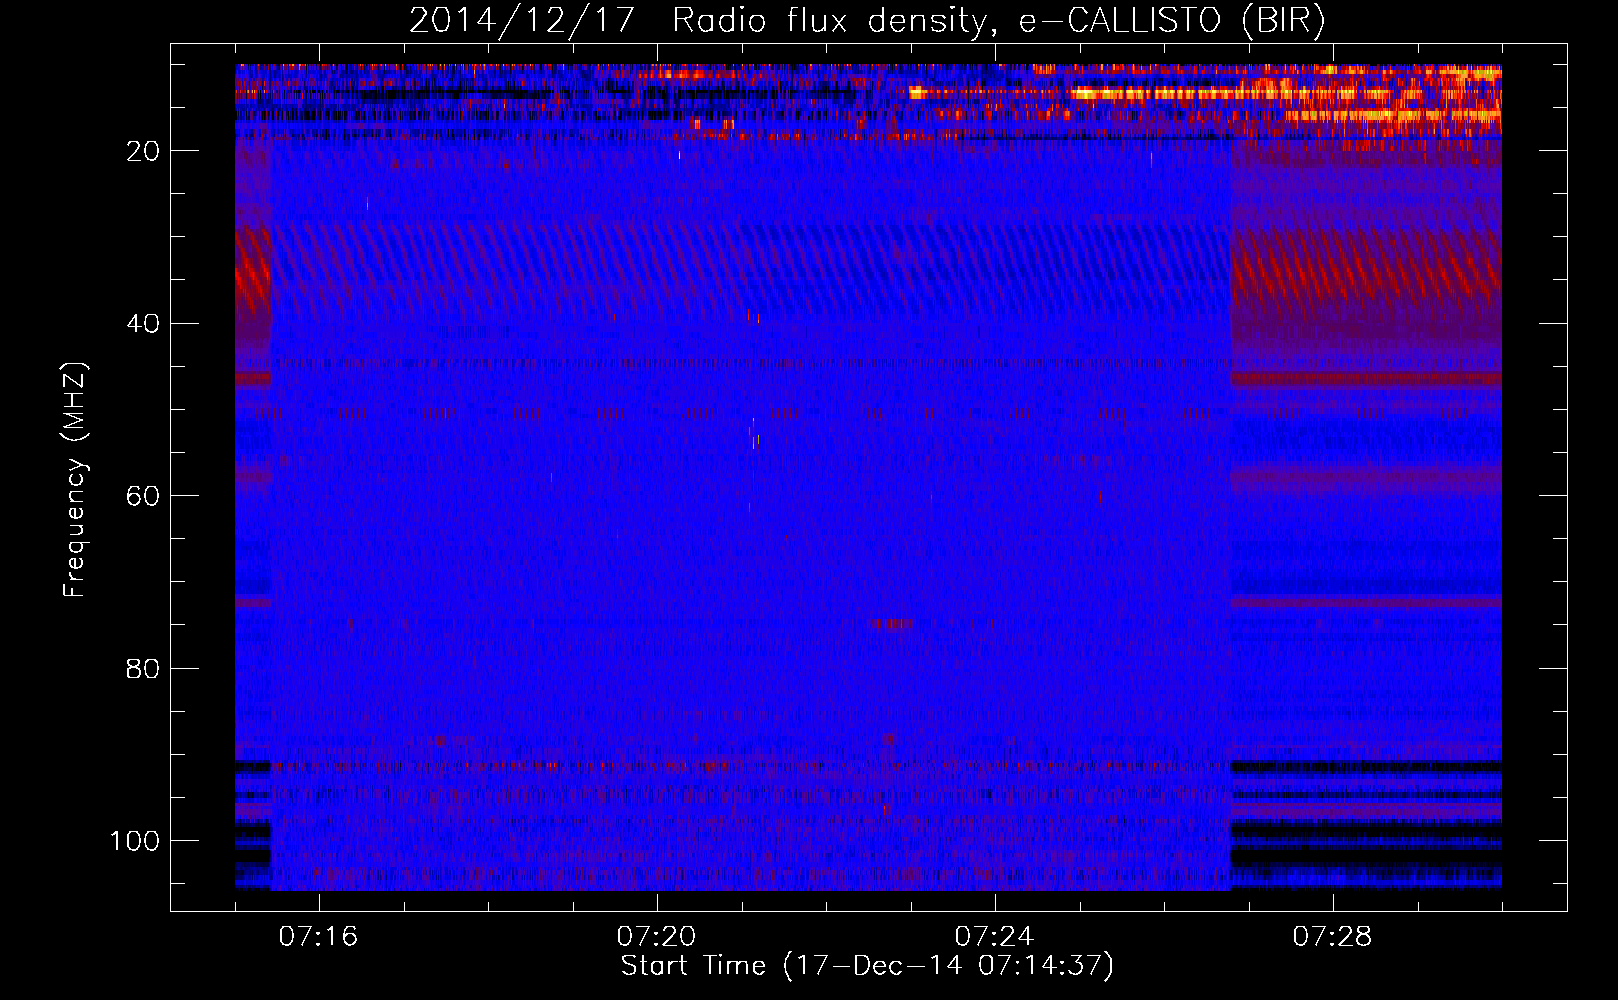Click the plot title '2014/12/17 Radio flux density'
The image size is (1618, 1000).
[867, 21]
